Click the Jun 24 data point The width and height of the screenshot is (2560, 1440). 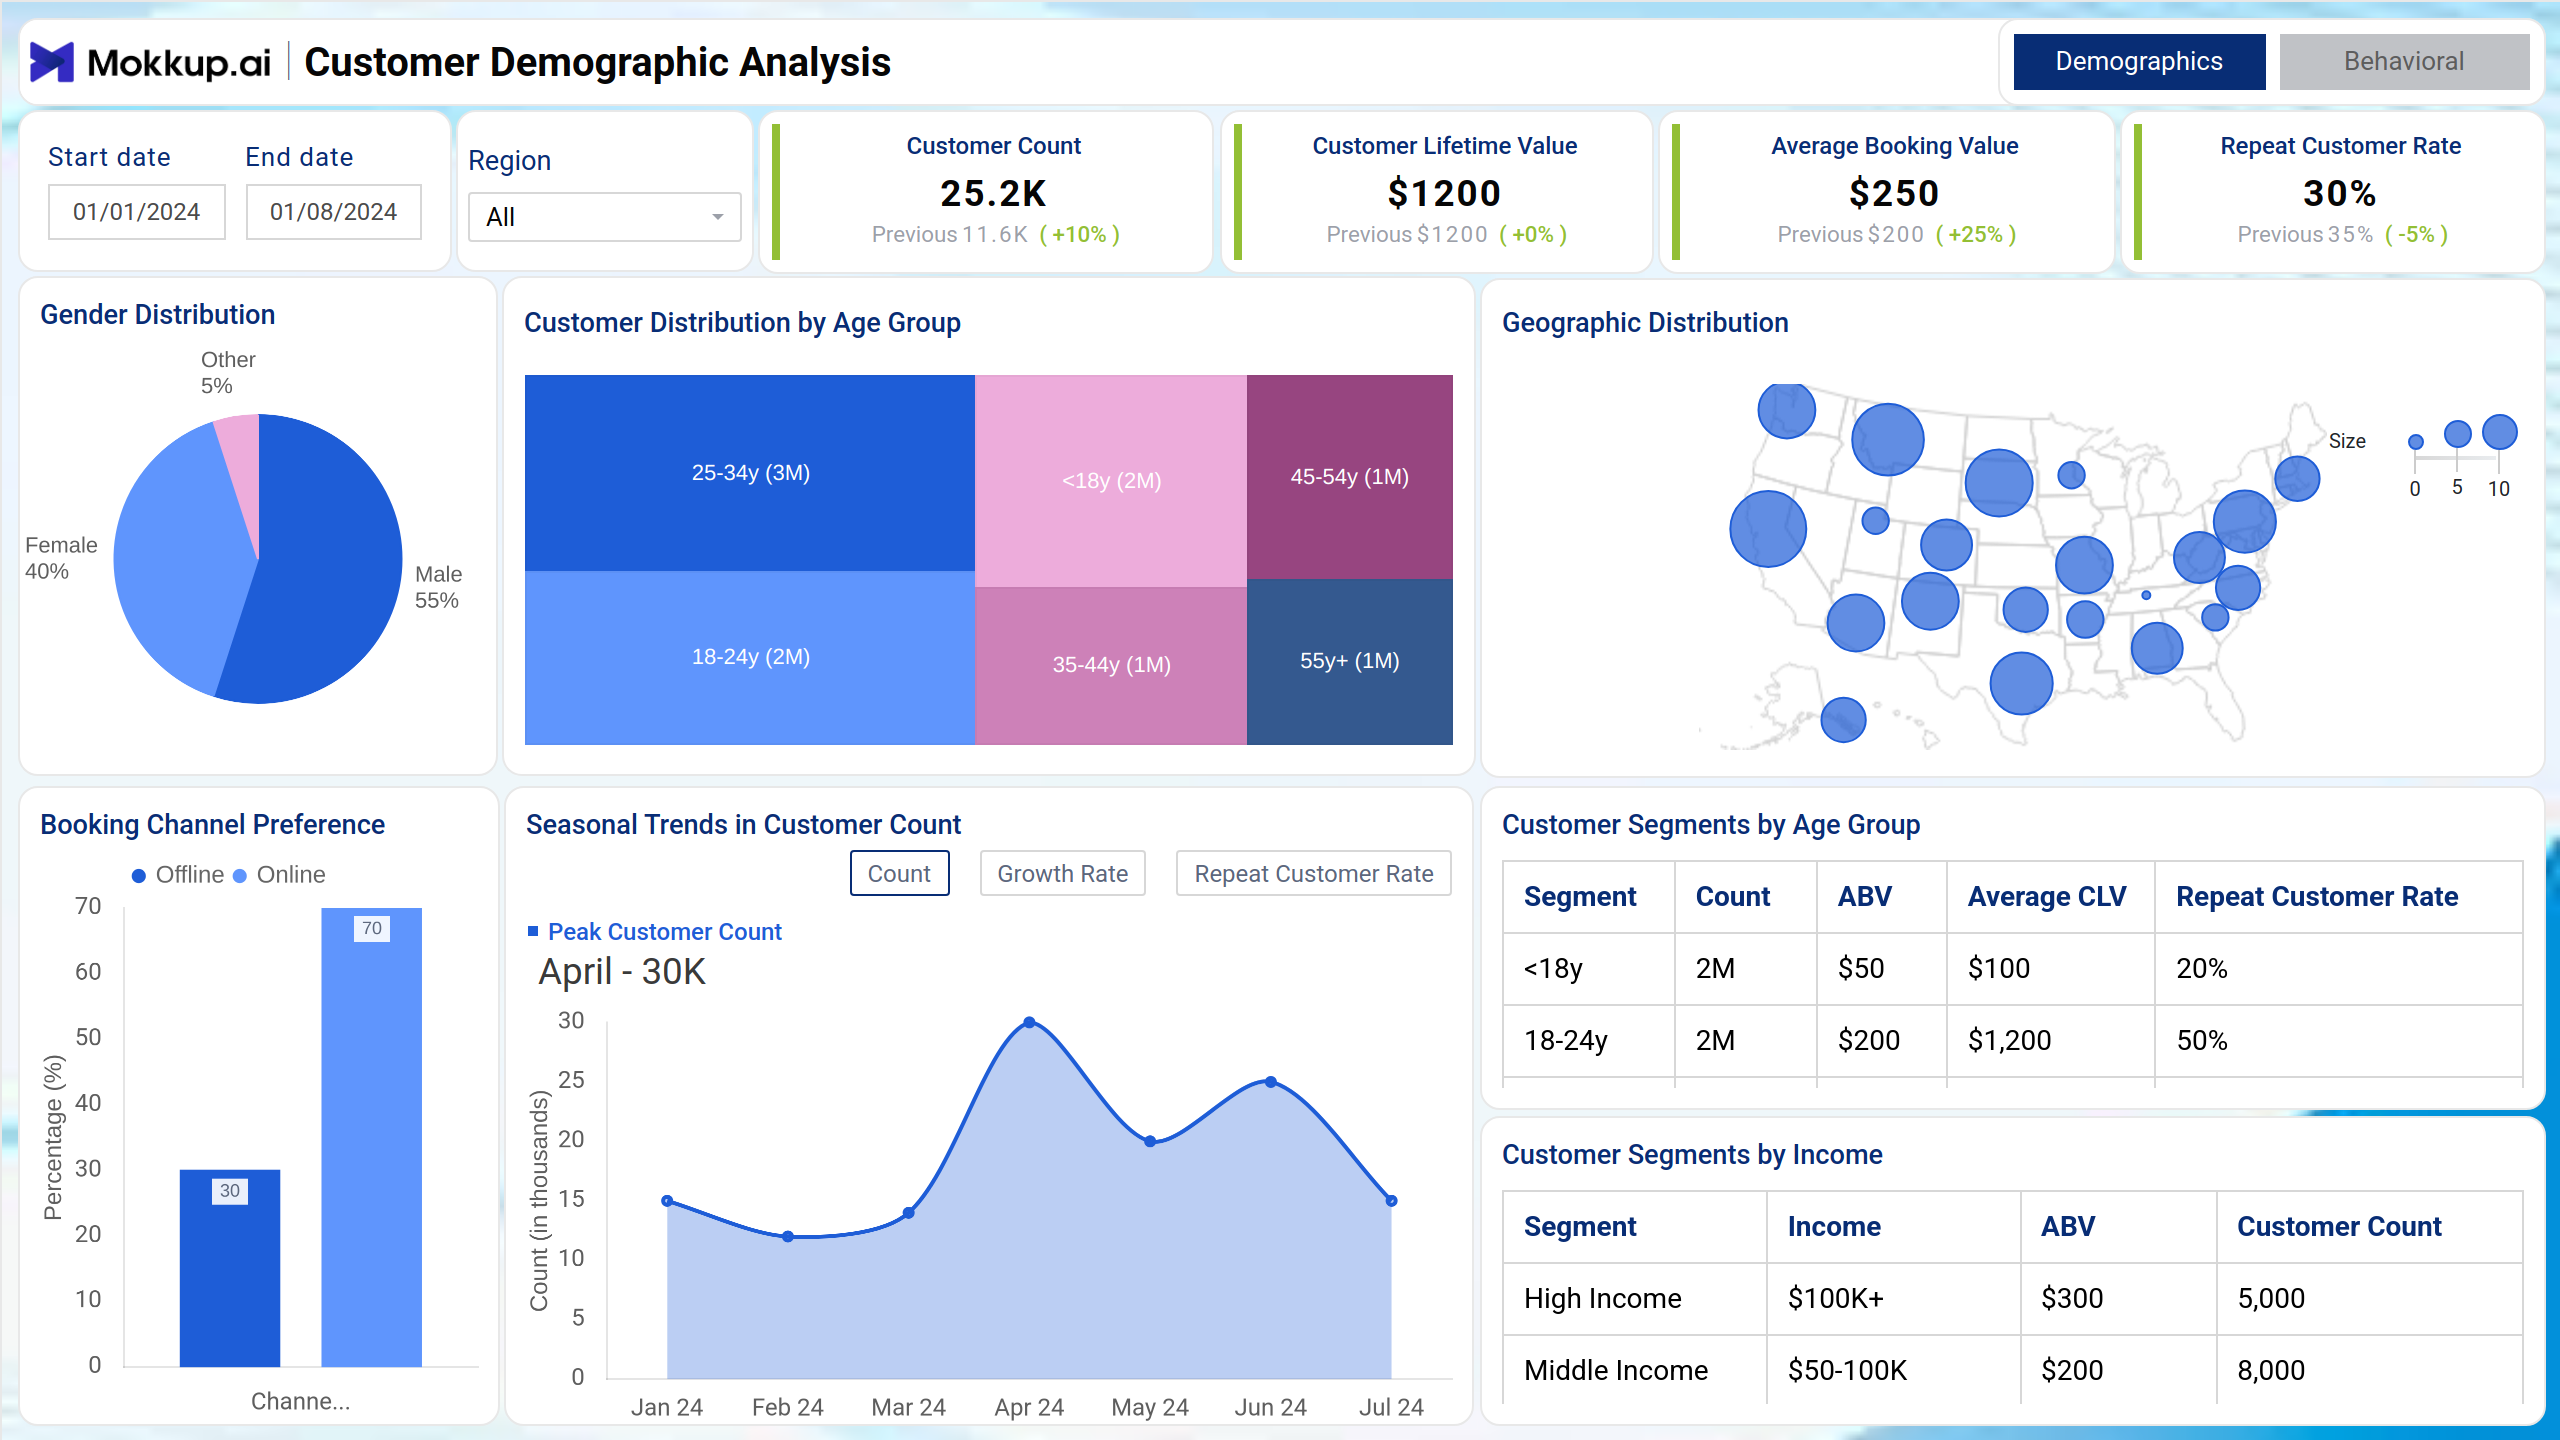[1270, 1081]
